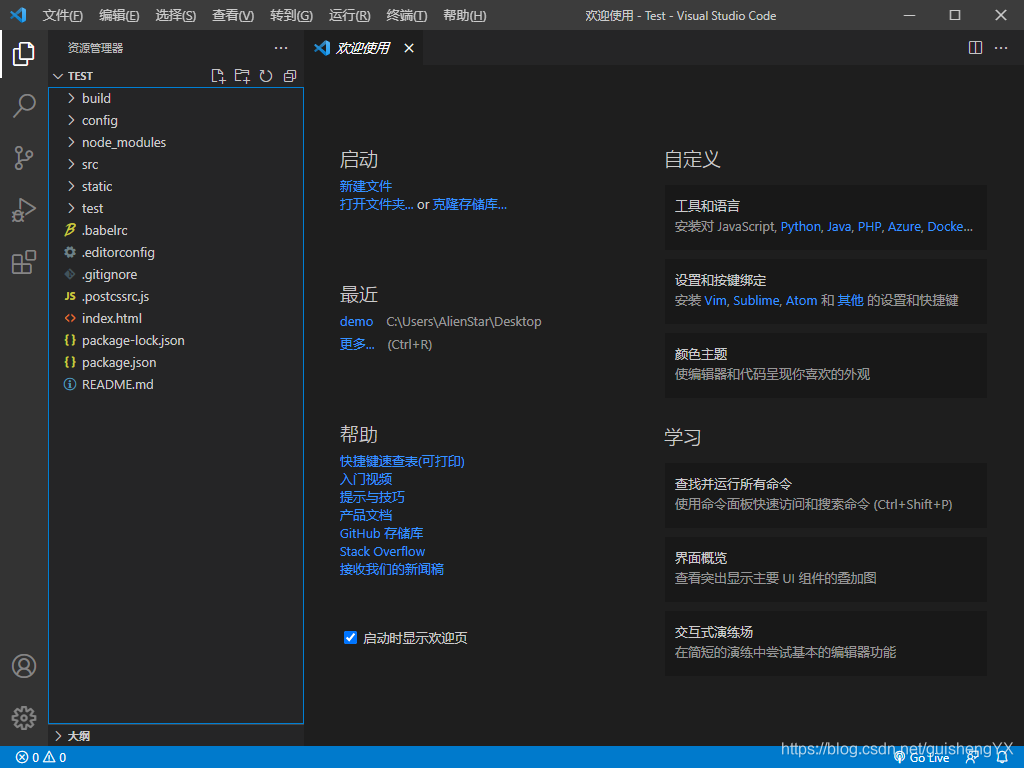This screenshot has width=1024, height=768.
Task: Click the Python language link
Action: pos(801,227)
